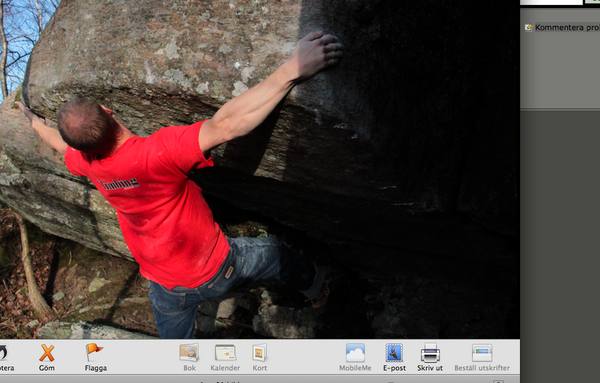This screenshot has width=600, height=383.
Task: Click the 'Skriv ut' text label
Action: coord(430,368)
